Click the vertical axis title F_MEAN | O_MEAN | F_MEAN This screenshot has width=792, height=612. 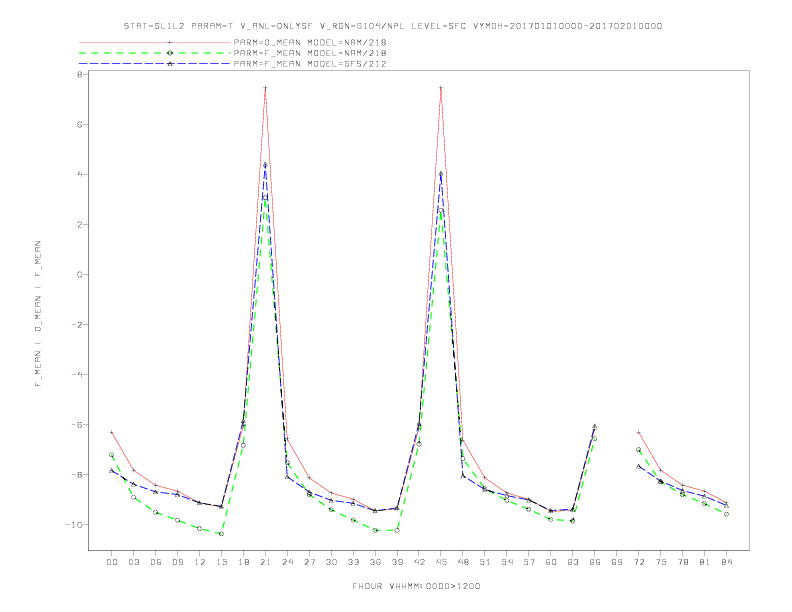click(38, 314)
